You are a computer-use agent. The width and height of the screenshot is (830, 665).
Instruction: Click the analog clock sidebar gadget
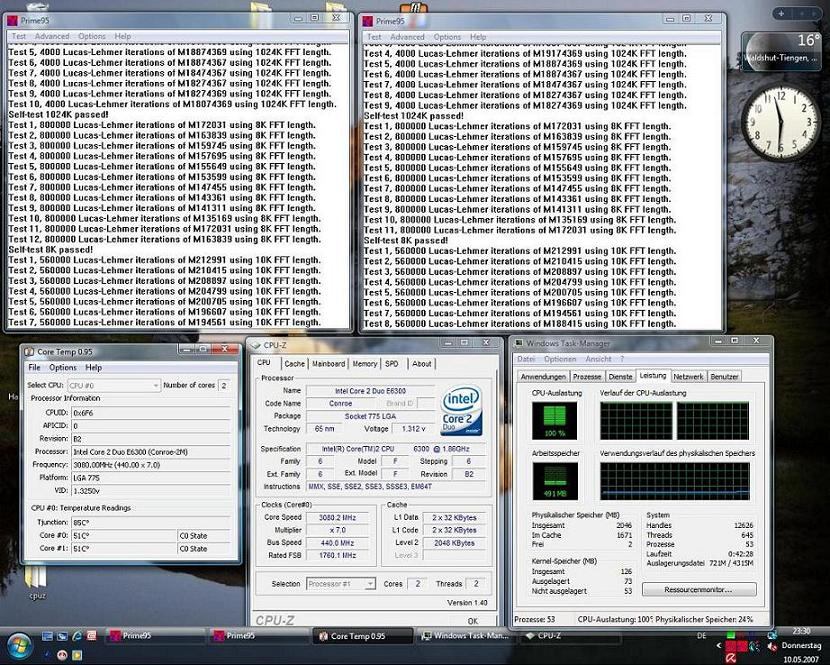779,121
